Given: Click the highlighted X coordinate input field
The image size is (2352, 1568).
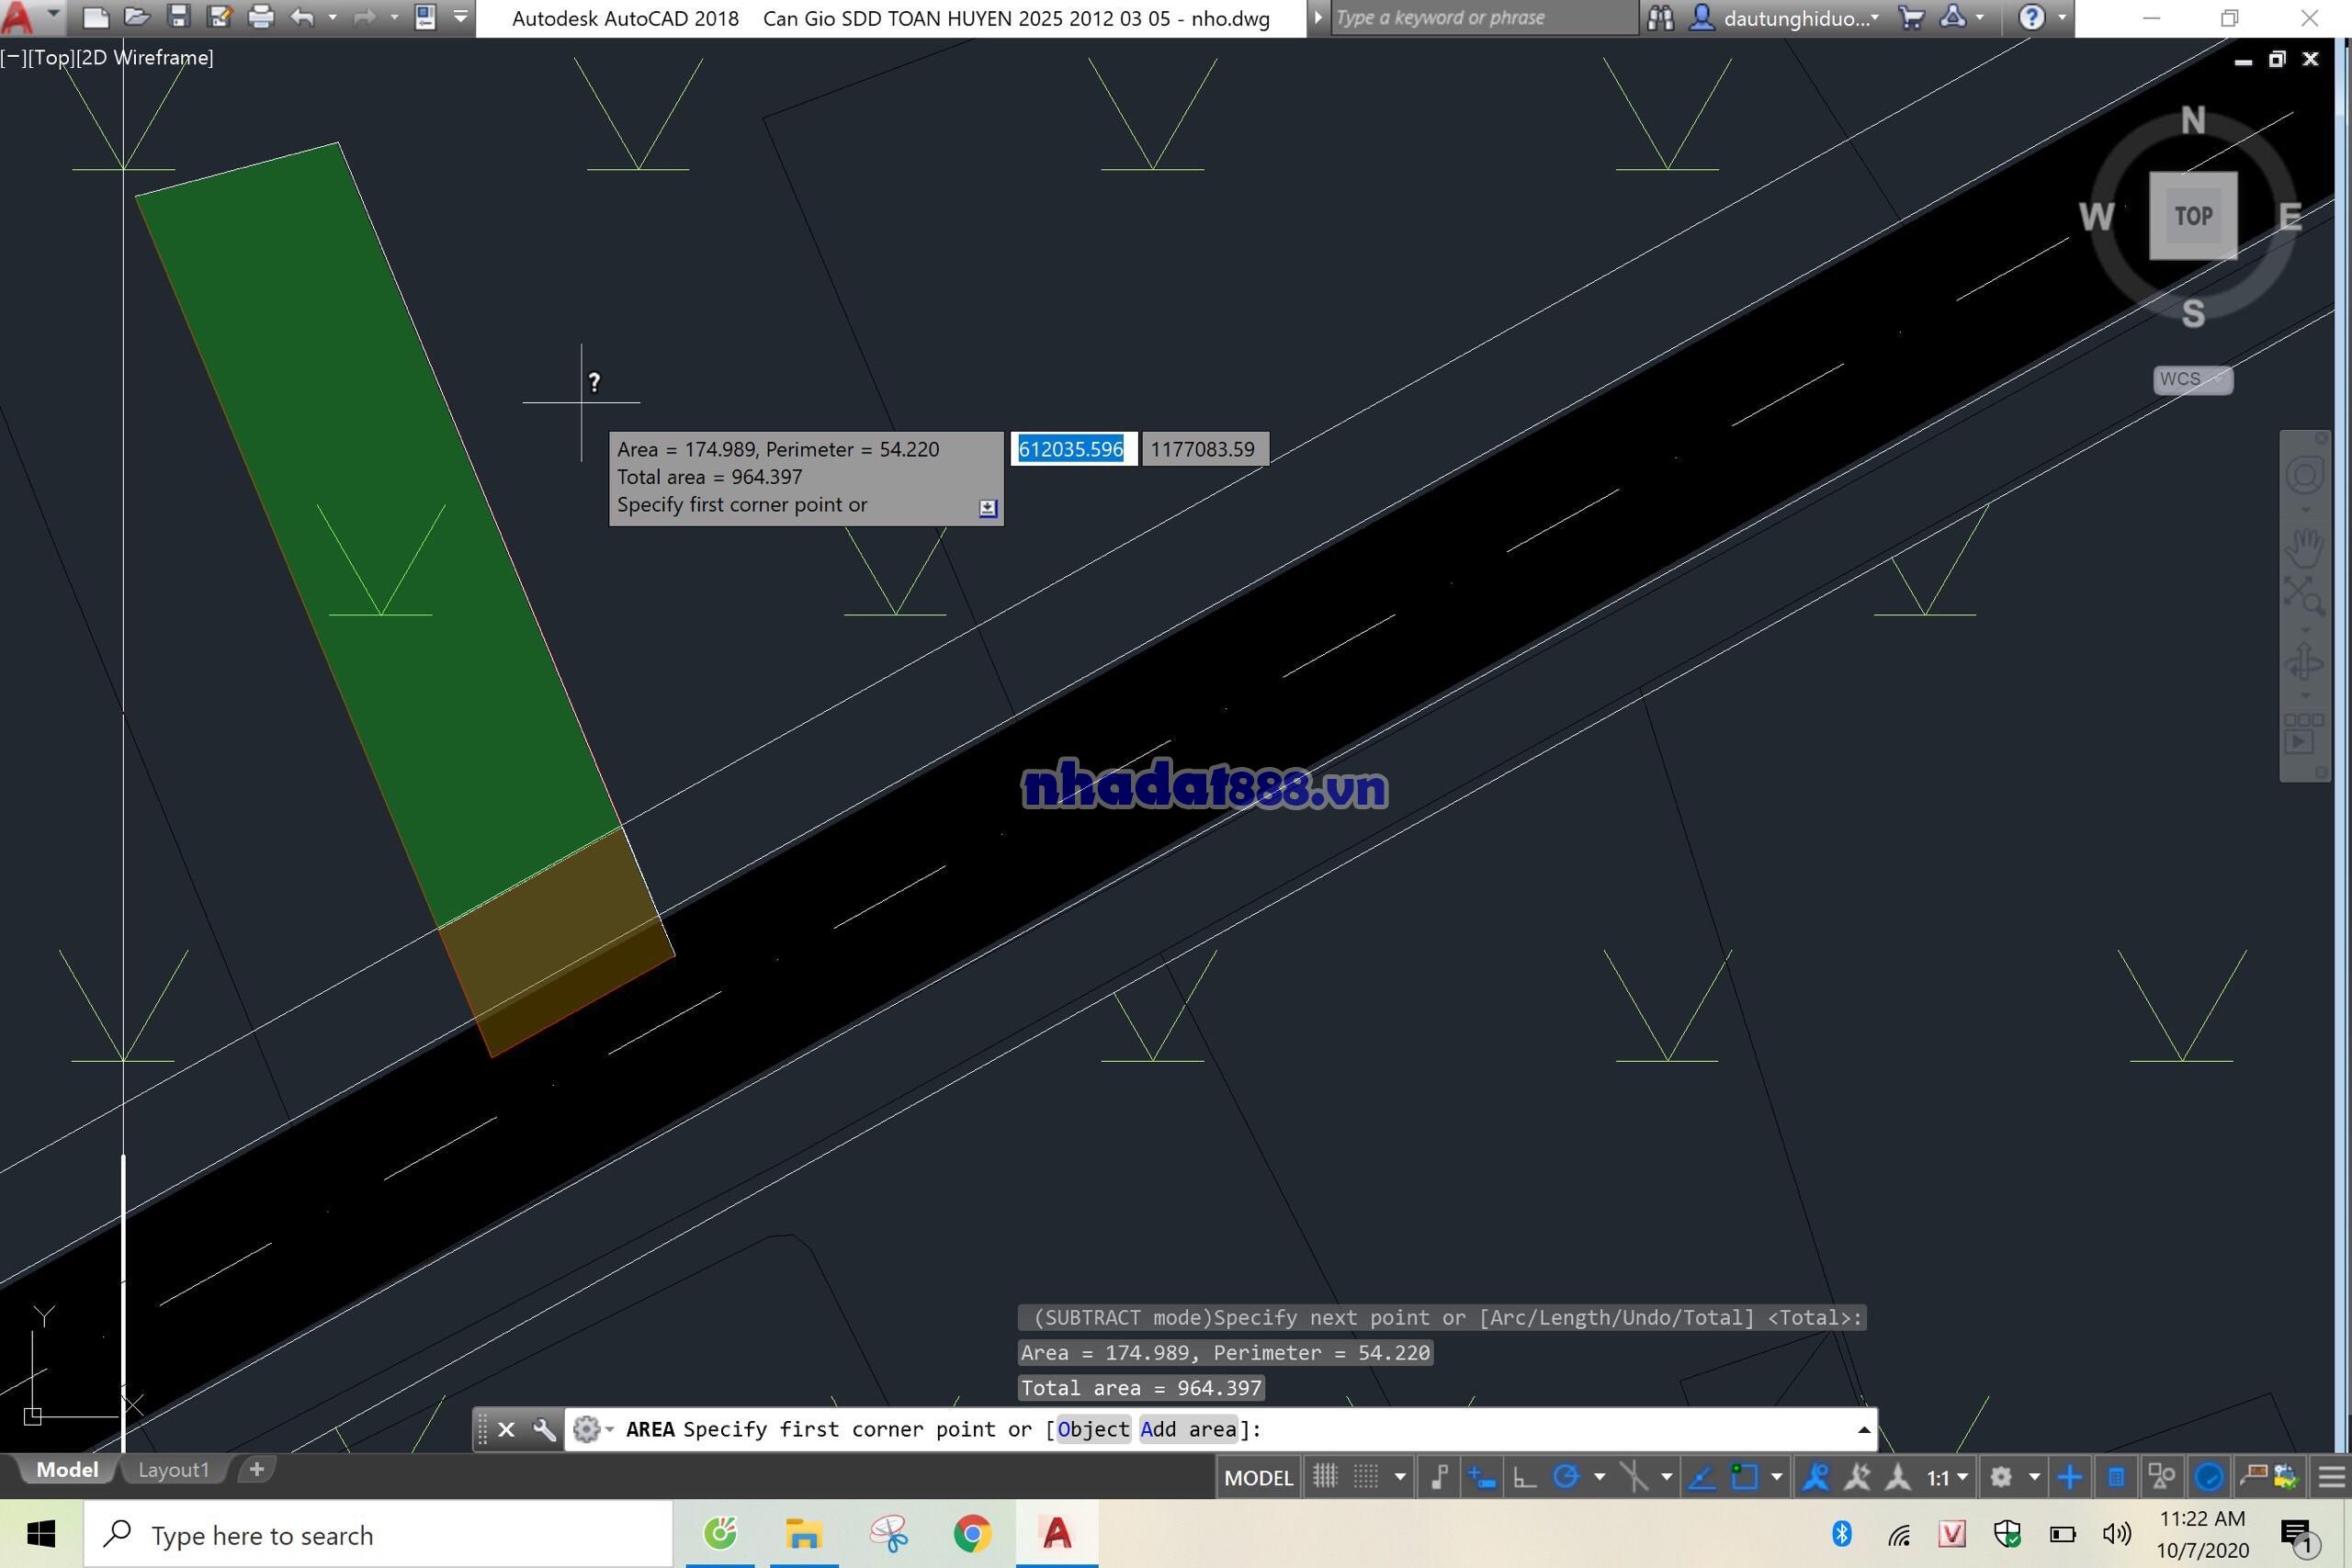Looking at the screenshot, I should pyautogui.click(x=1071, y=449).
